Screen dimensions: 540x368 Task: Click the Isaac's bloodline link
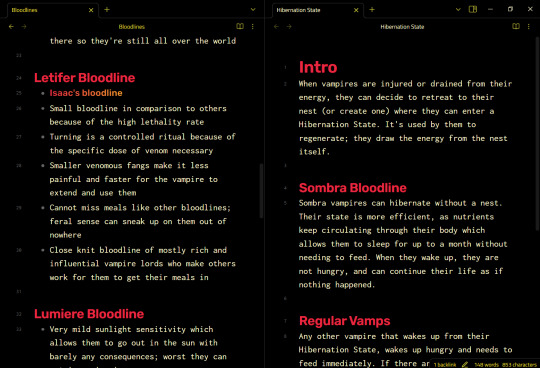pyautogui.click(x=86, y=93)
